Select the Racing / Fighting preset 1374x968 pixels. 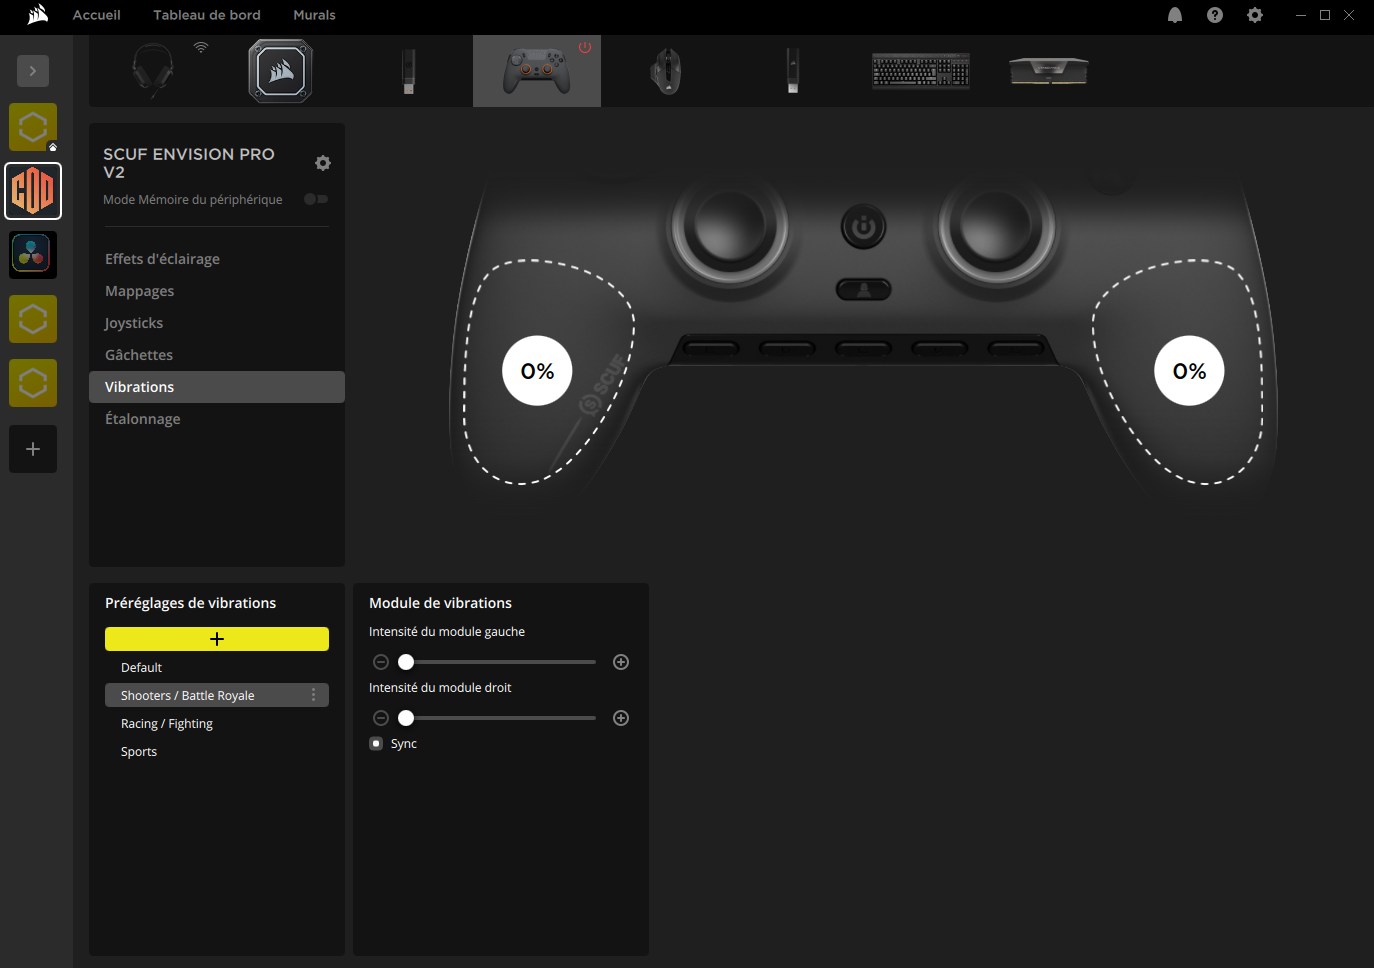coord(167,723)
